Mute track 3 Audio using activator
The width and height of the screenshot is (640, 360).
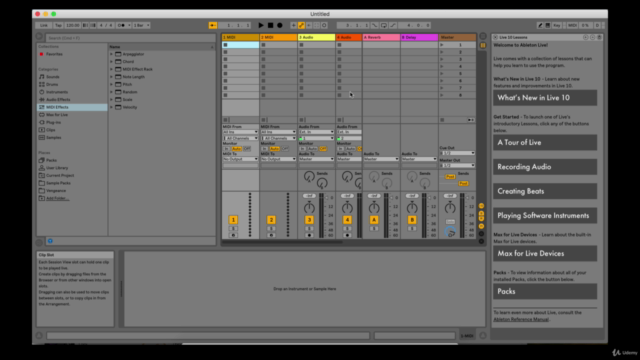tap(309, 220)
